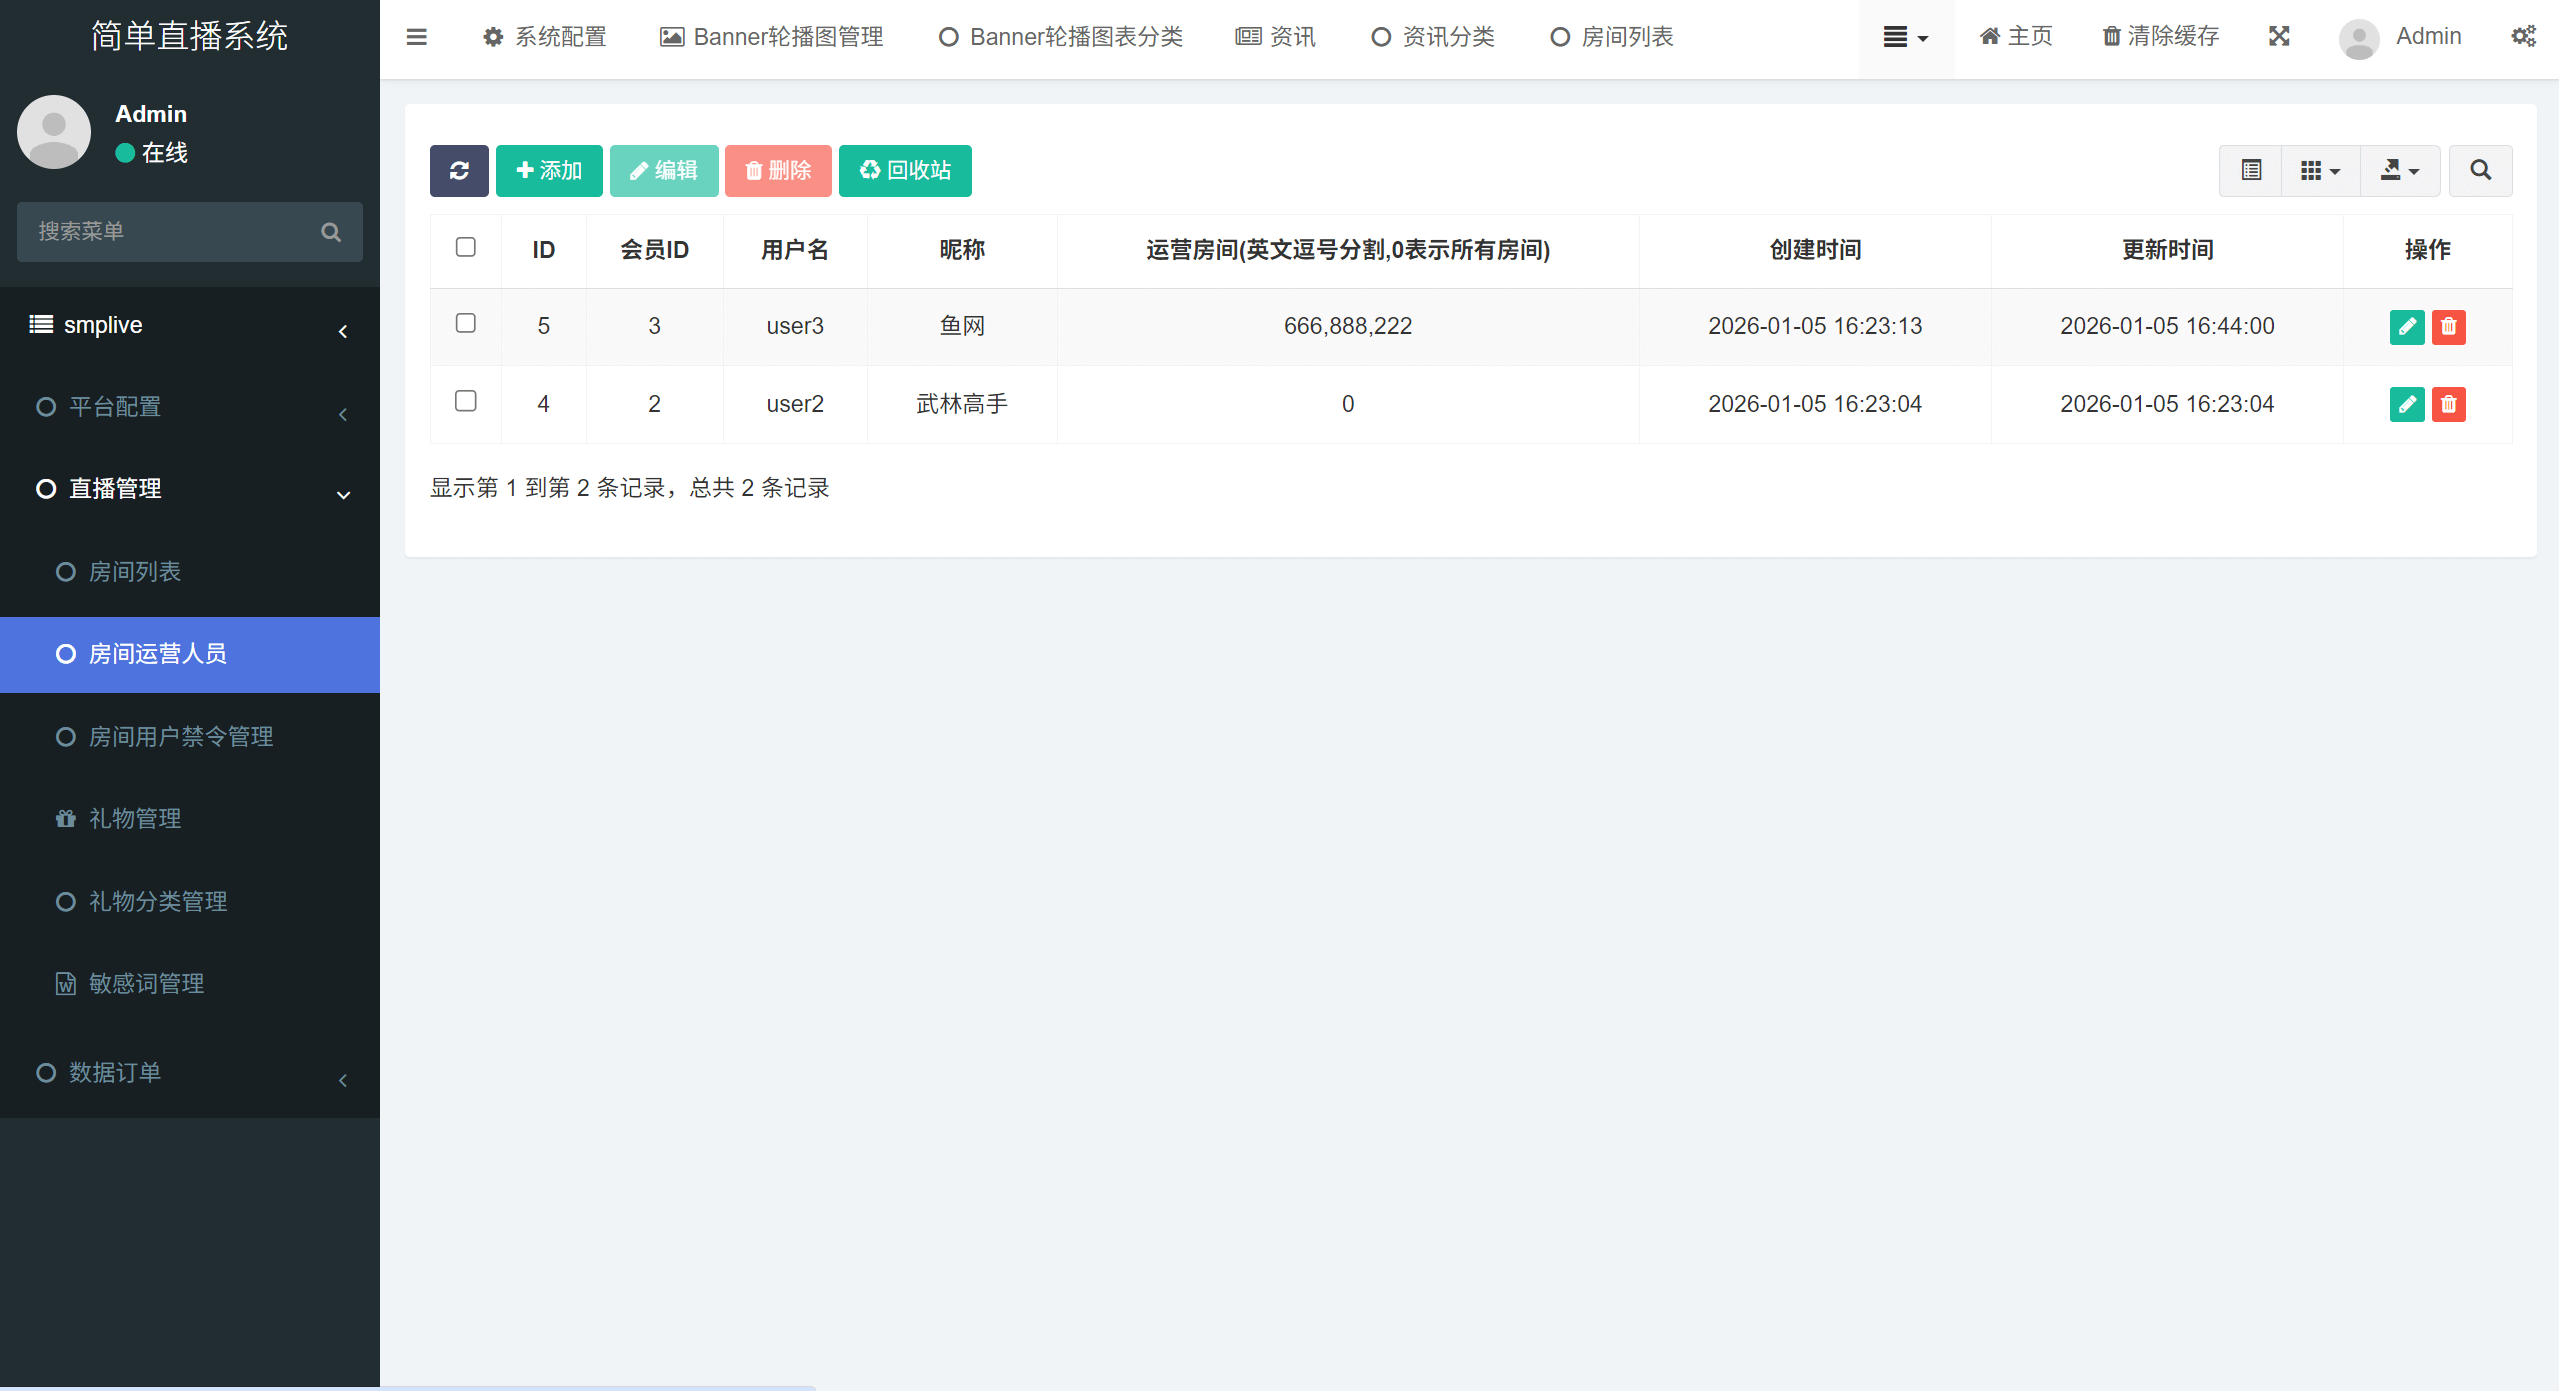The width and height of the screenshot is (2559, 1391).
Task: Select all rows with the header checkbox
Action: click(x=465, y=246)
